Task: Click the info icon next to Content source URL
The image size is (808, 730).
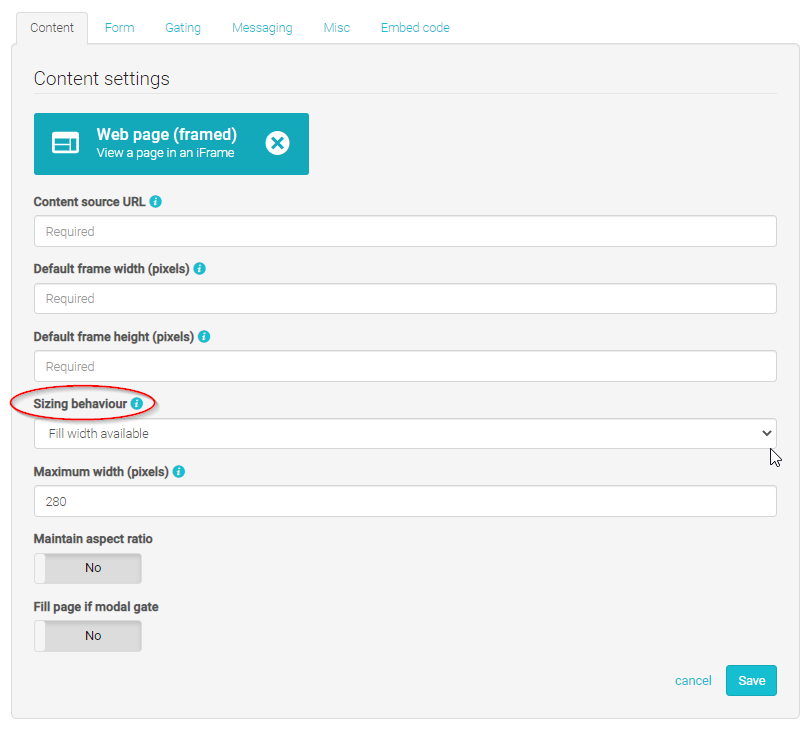Action: (x=156, y=201)
